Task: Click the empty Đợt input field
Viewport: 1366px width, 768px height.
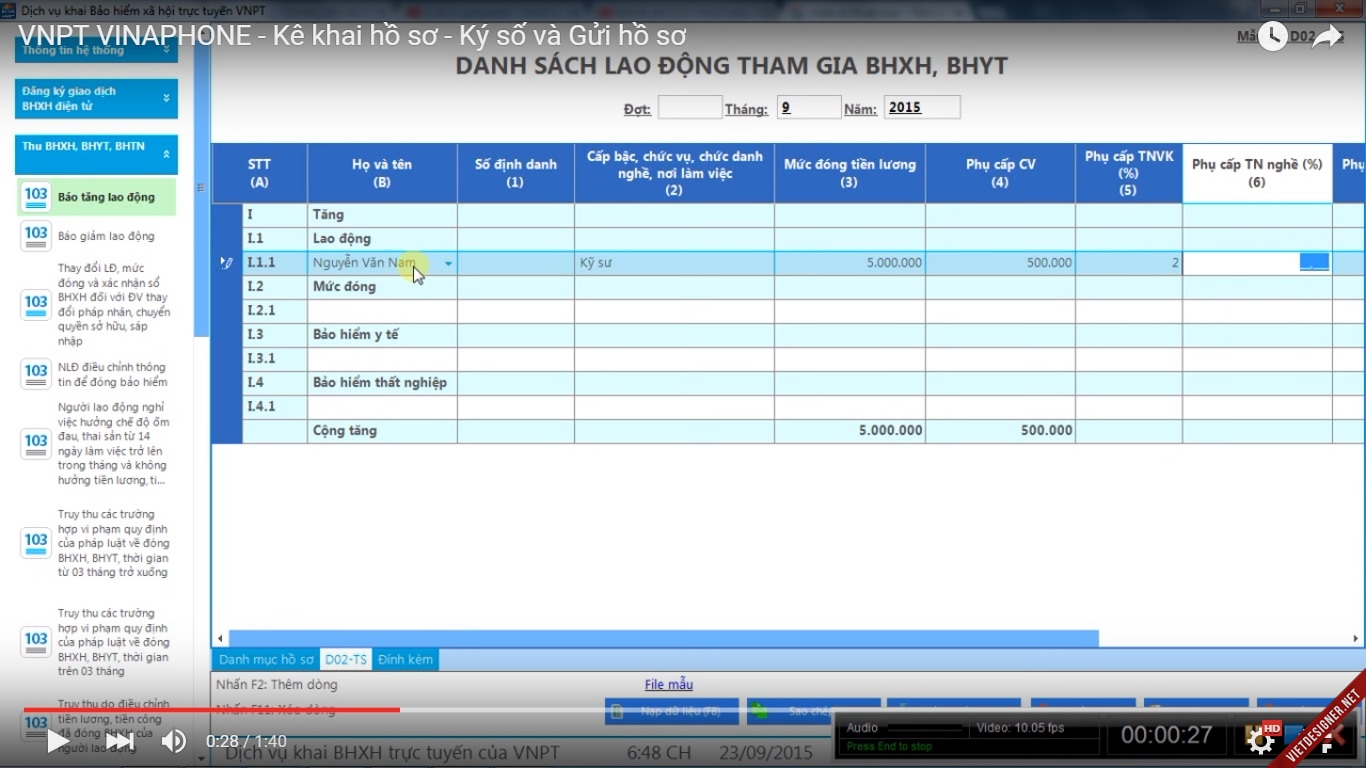Action: click(x=689, y=108)
